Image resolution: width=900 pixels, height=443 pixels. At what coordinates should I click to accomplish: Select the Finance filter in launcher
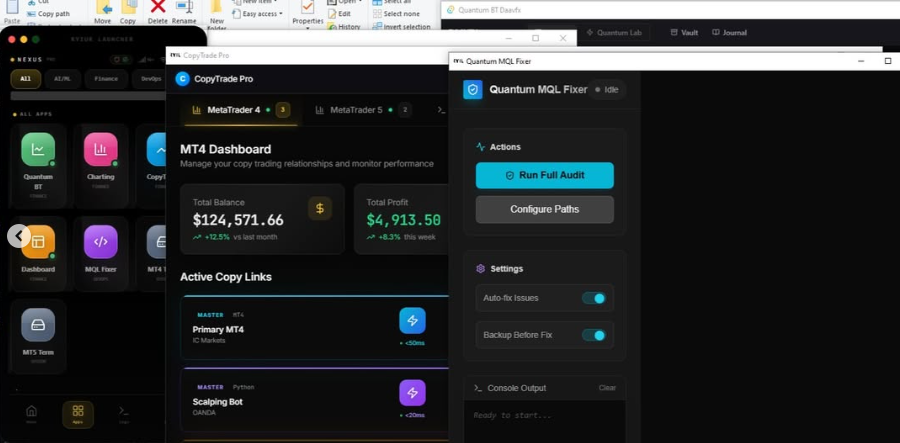point(106,79)
